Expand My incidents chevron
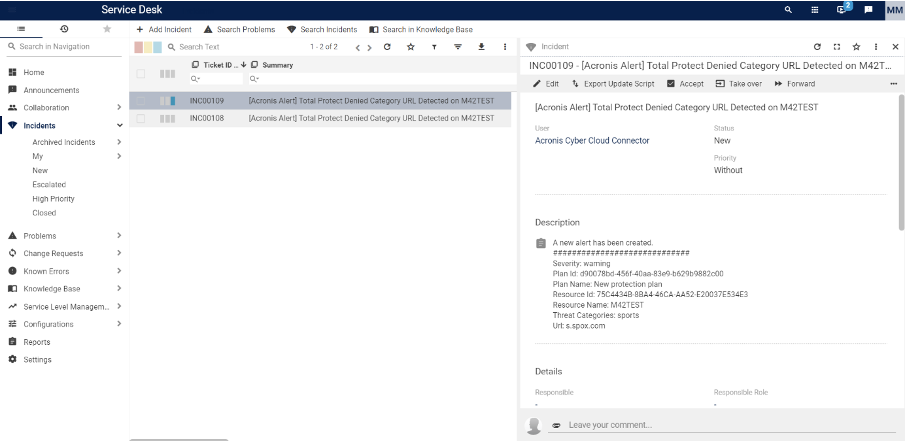Image resolution: width=906 pixels, height=442 pixels. click(119, 156)
